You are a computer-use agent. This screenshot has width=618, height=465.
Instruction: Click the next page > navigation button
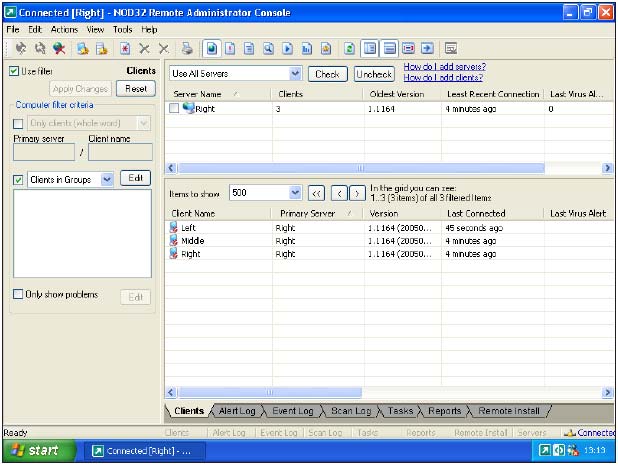pyautogui.click(x=357, y=193)
